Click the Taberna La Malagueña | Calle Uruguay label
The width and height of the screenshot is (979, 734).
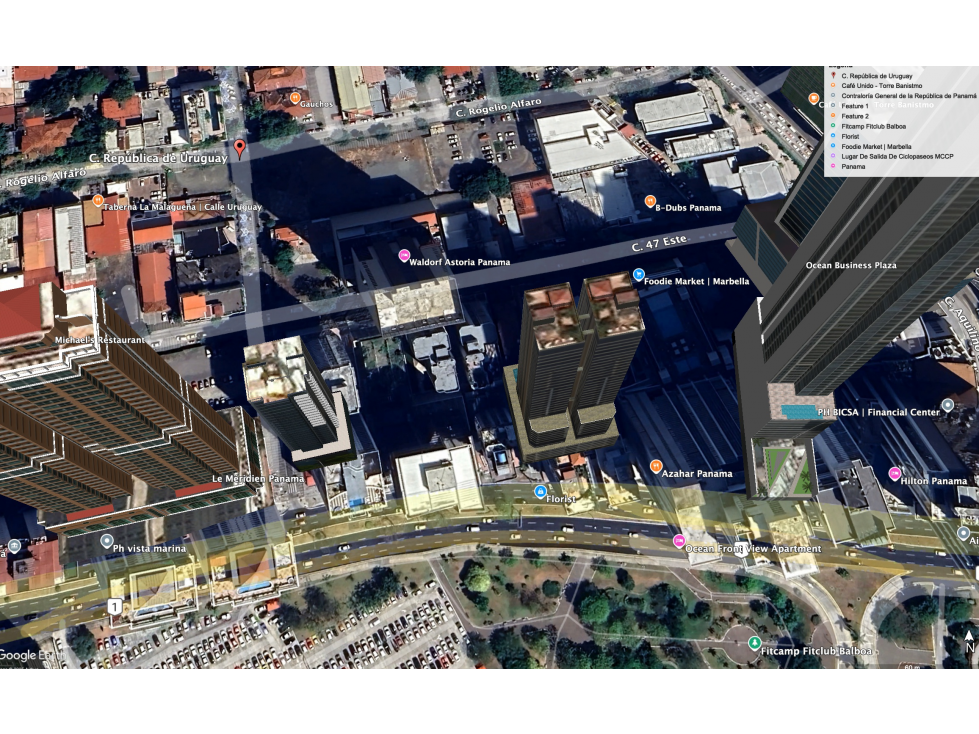click(182, 207)
